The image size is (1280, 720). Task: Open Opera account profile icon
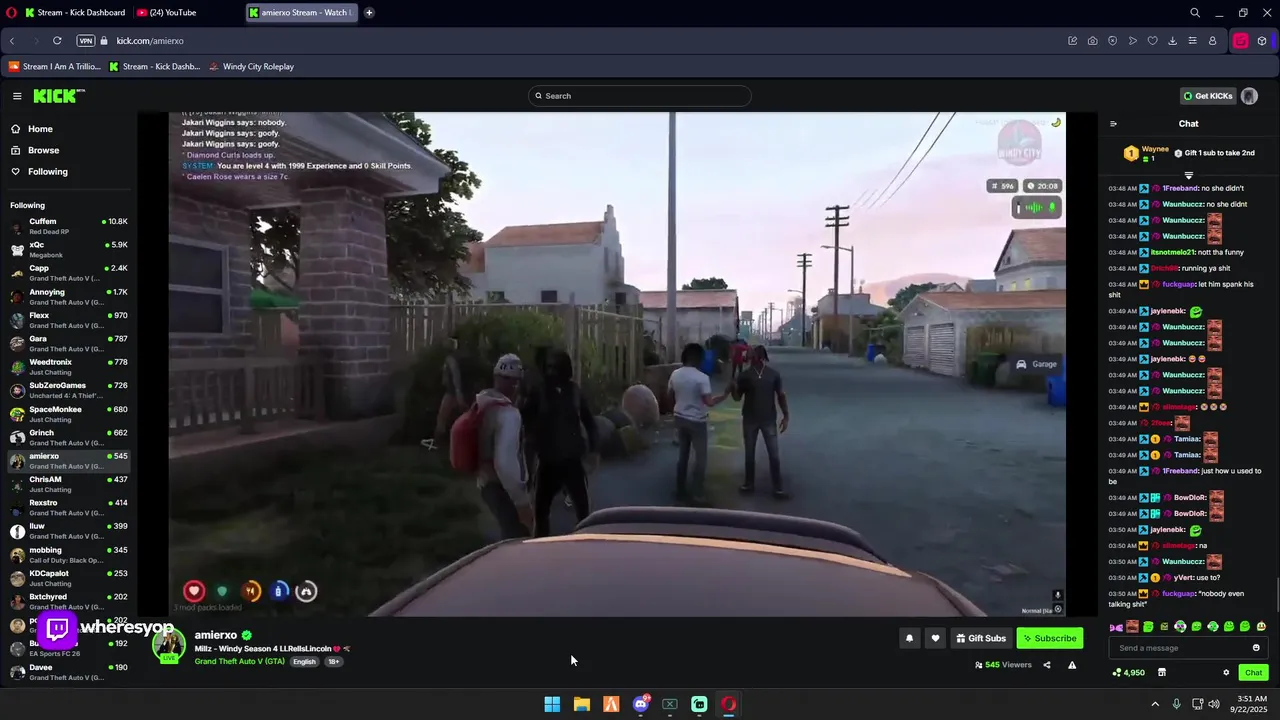(1212, 41)
